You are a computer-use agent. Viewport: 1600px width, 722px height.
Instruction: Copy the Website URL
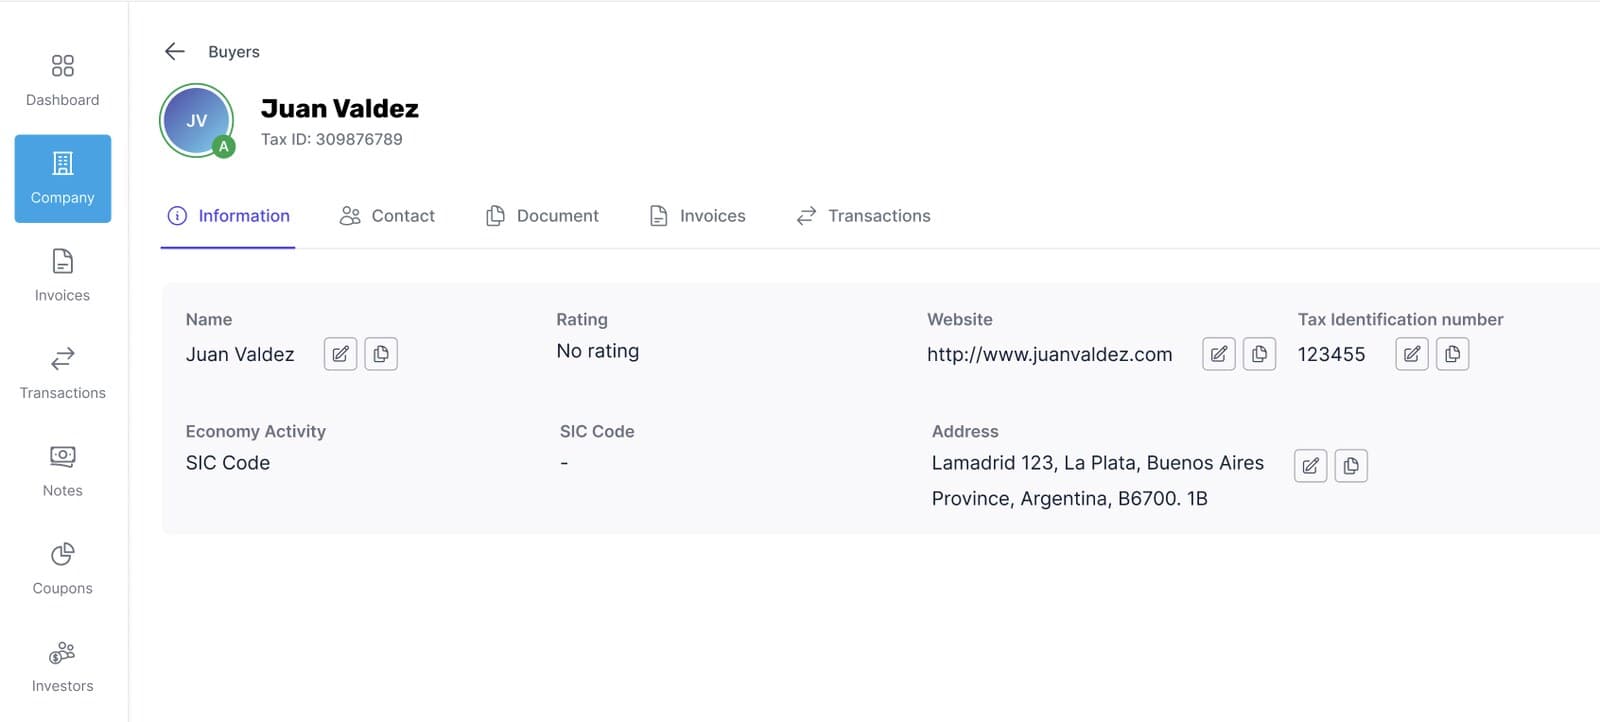[x=1259, y=354]
